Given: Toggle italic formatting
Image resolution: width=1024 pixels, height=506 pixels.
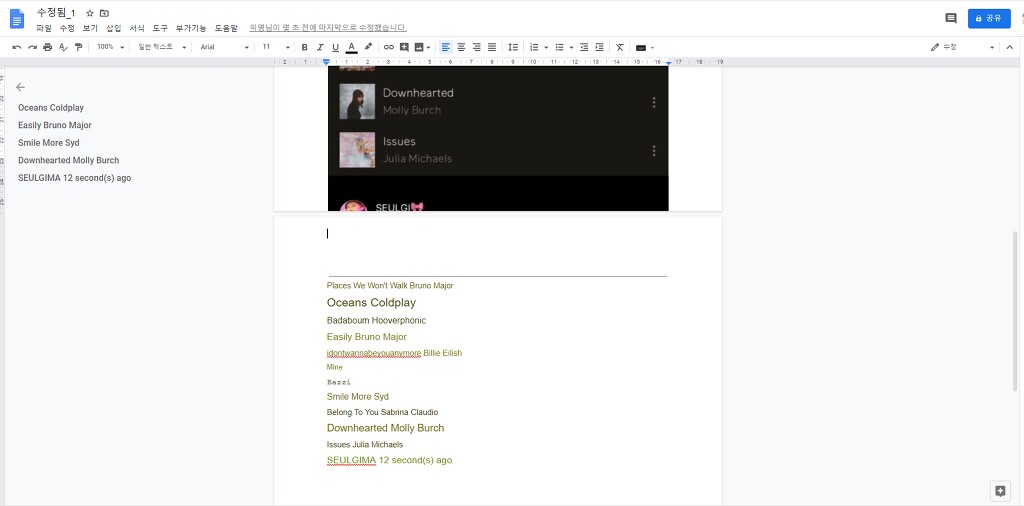Looking at the screenshot, I should 320,47.
